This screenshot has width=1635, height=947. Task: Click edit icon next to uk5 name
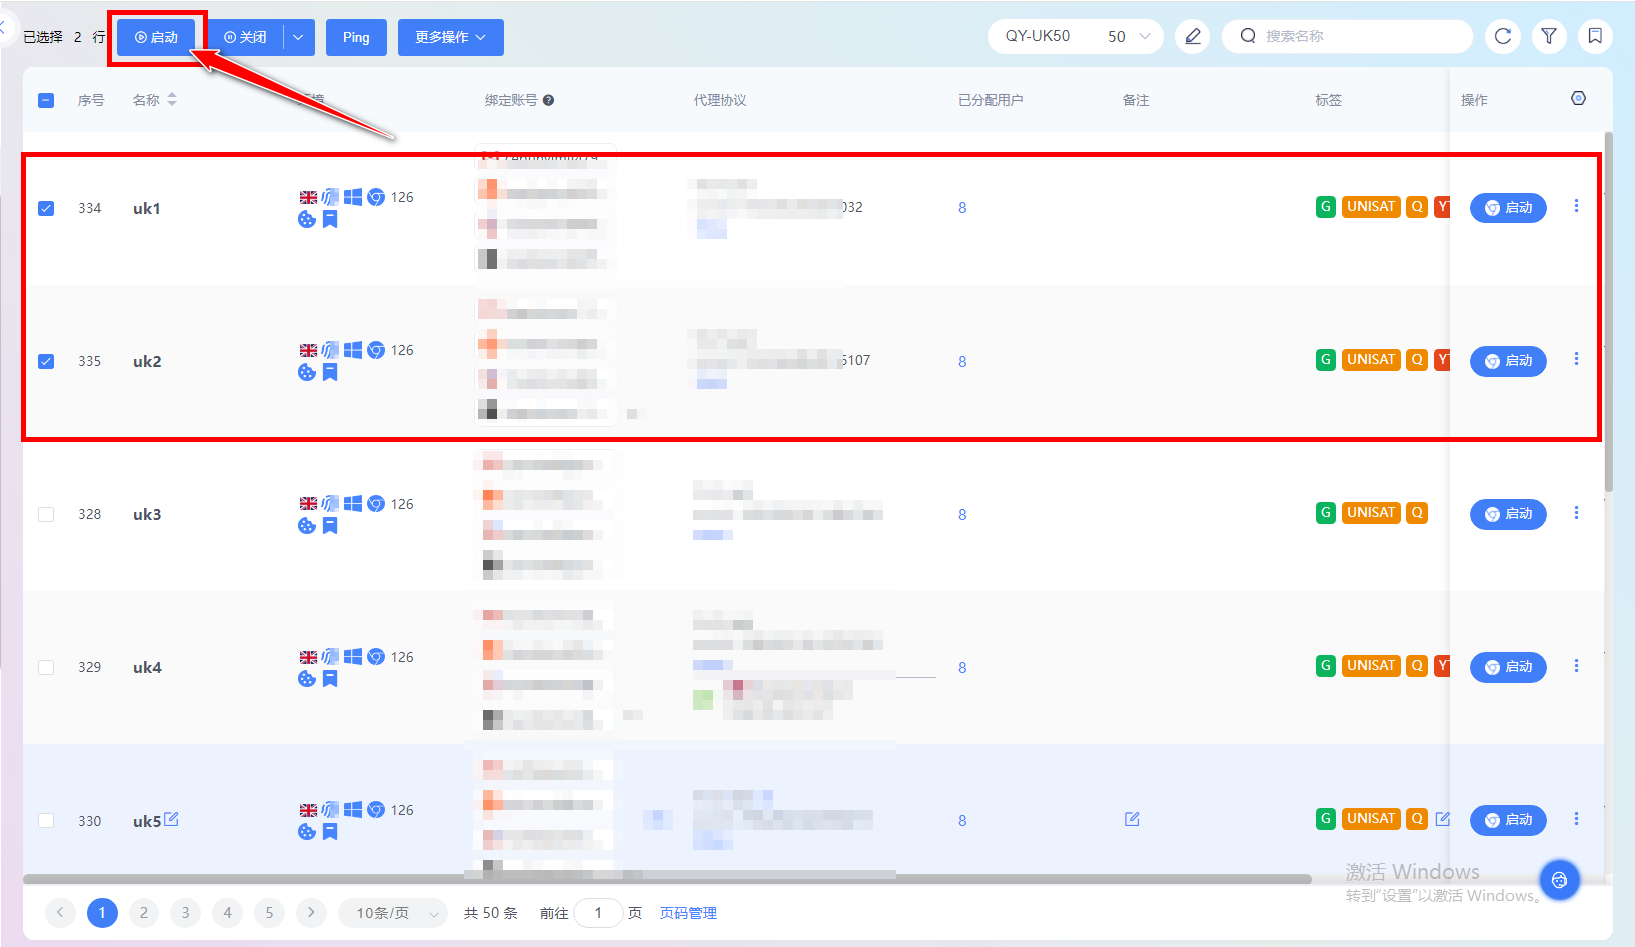(x=172, y=819)
